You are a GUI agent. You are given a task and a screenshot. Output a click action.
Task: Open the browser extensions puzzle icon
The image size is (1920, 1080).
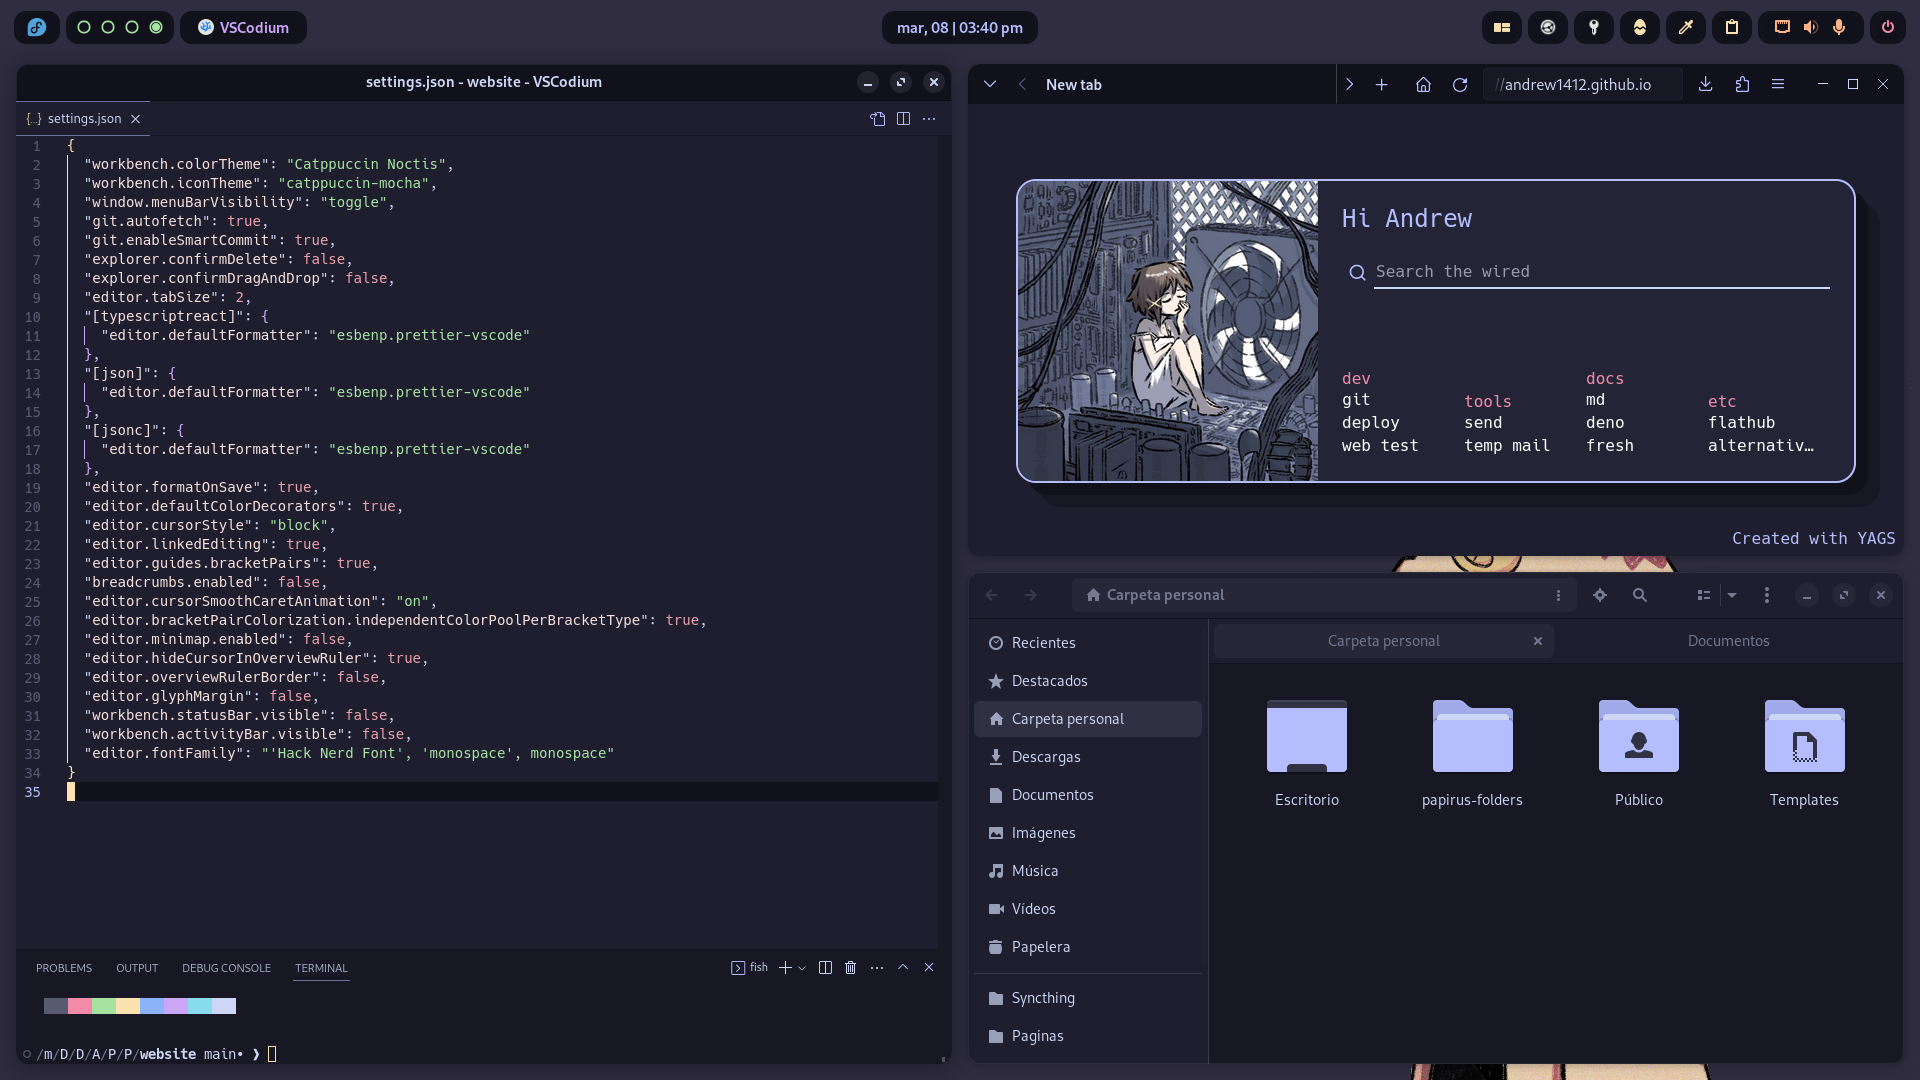click(x=1742, y=85)
